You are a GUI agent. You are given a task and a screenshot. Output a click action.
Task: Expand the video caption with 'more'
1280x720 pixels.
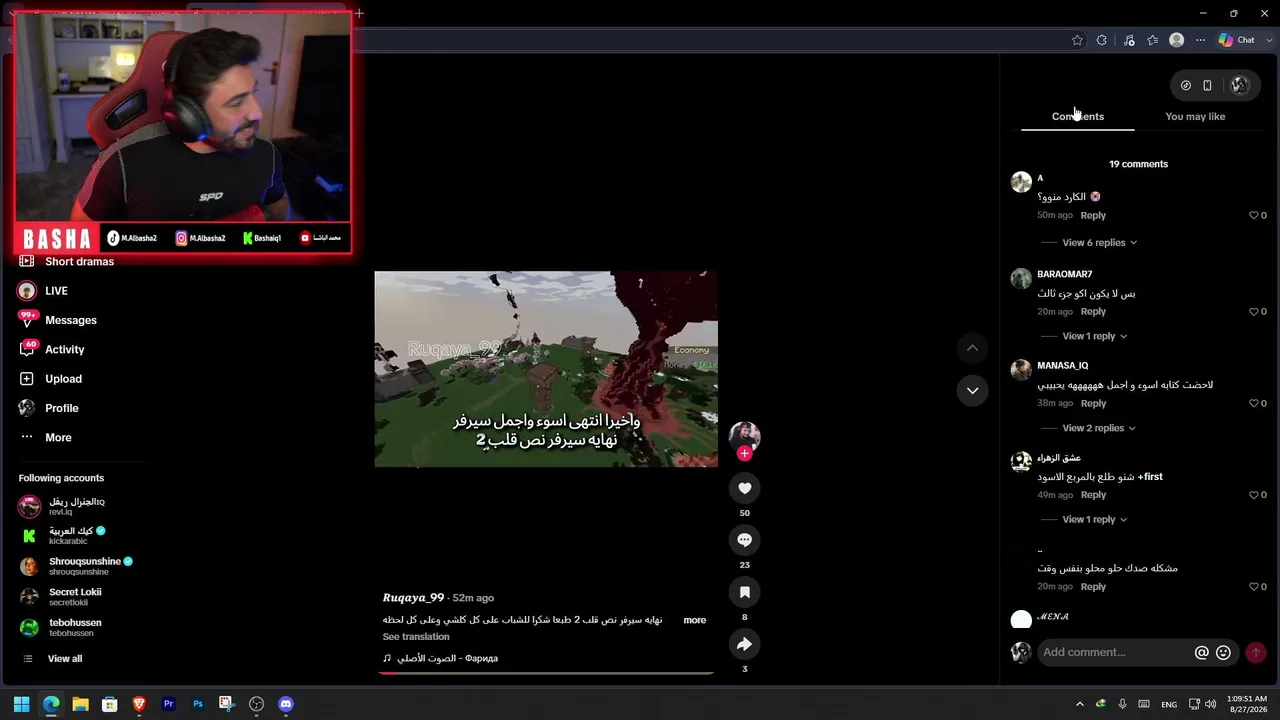pos(694,620)
